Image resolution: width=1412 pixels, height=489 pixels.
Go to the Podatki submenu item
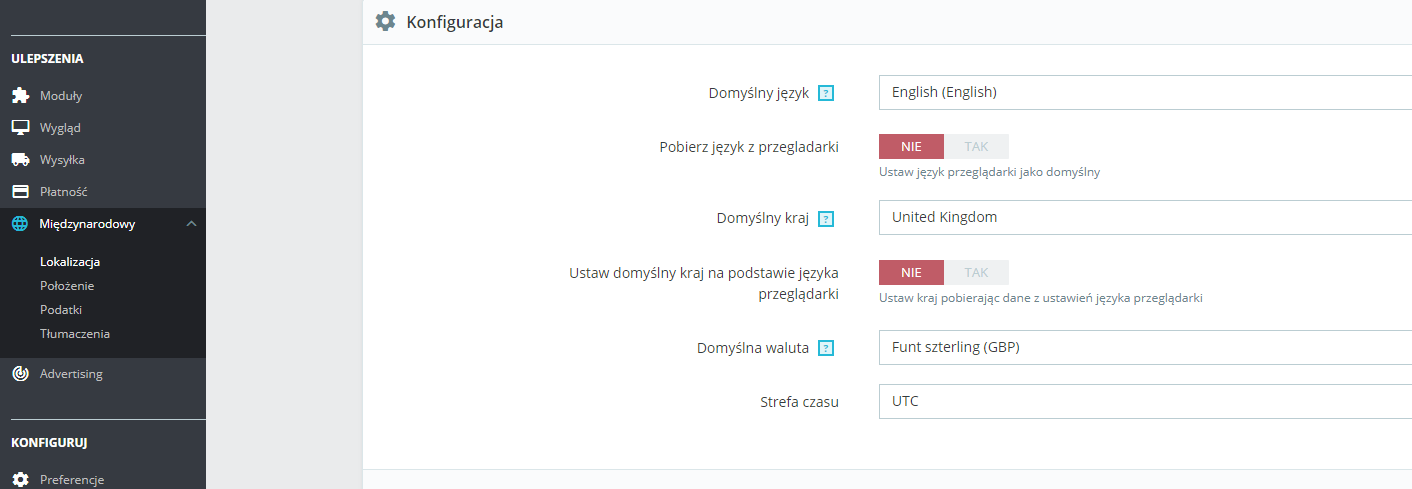click(x=61, y=310)
